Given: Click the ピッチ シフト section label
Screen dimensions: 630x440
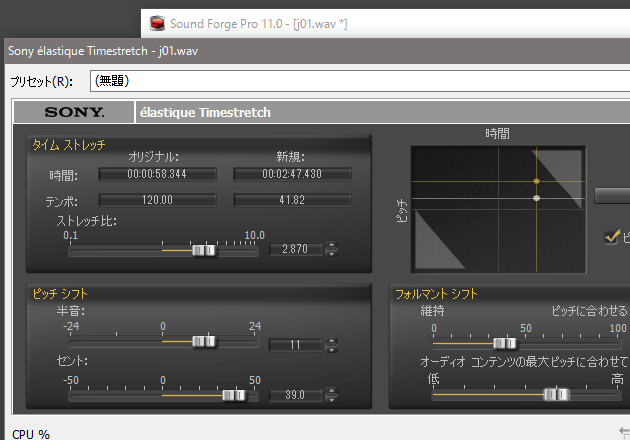Looking at the screenshot, I should tap(60, 294).
